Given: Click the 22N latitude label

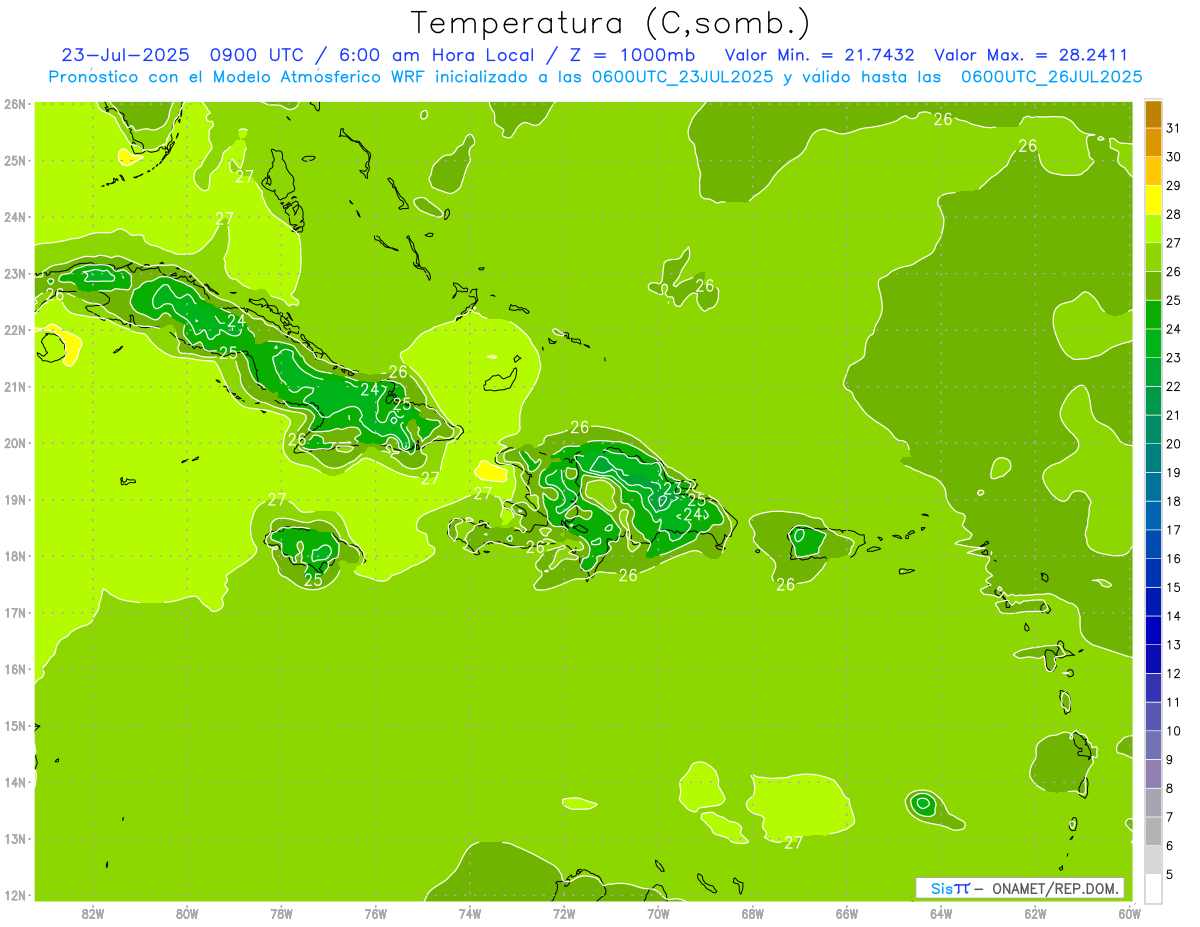Looking at the screenshot, I should (x=14, y=330).
